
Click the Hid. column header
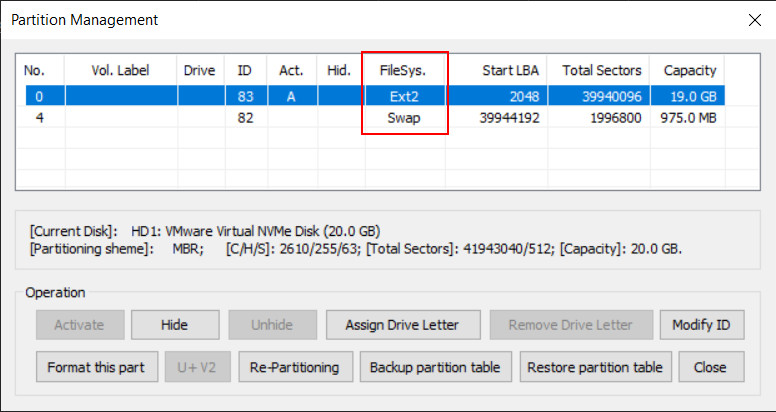[340, 70]
